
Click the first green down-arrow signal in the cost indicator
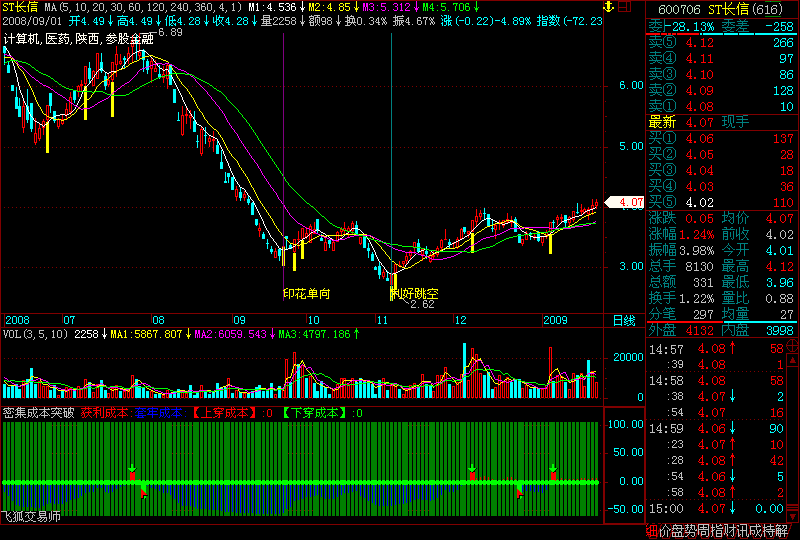(x=132, y=469)
